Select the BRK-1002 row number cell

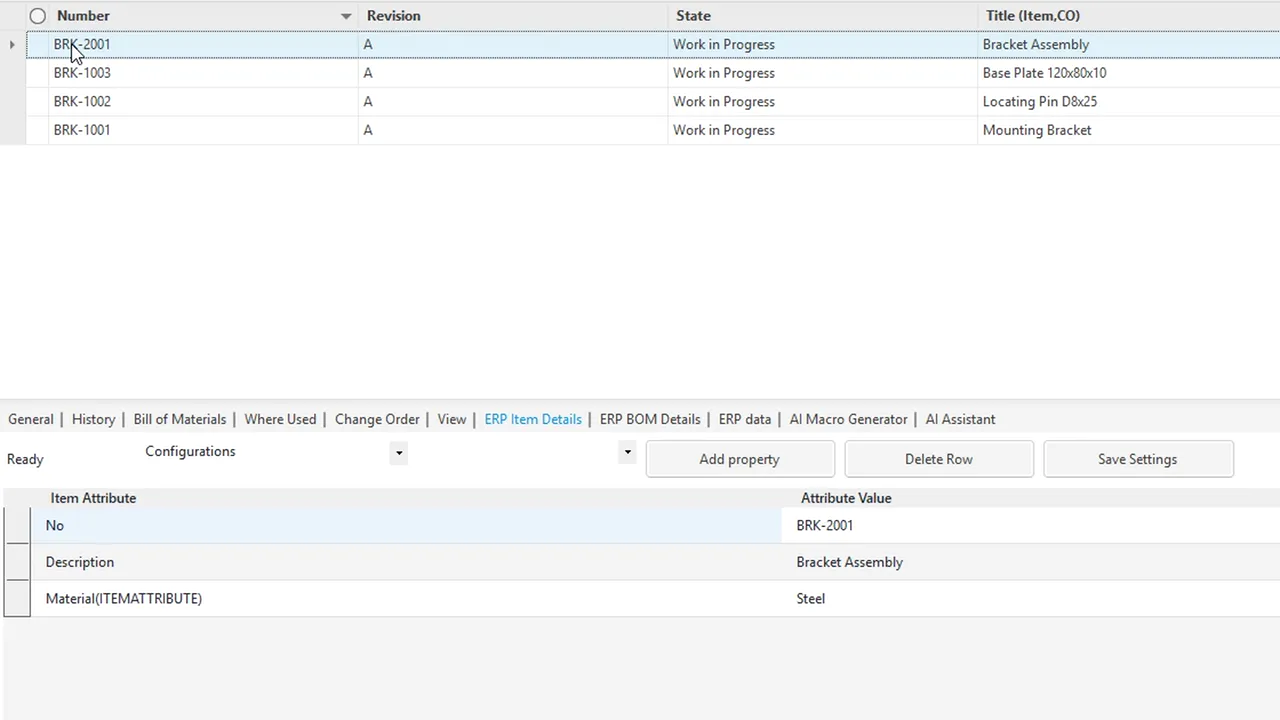(203, 101)
